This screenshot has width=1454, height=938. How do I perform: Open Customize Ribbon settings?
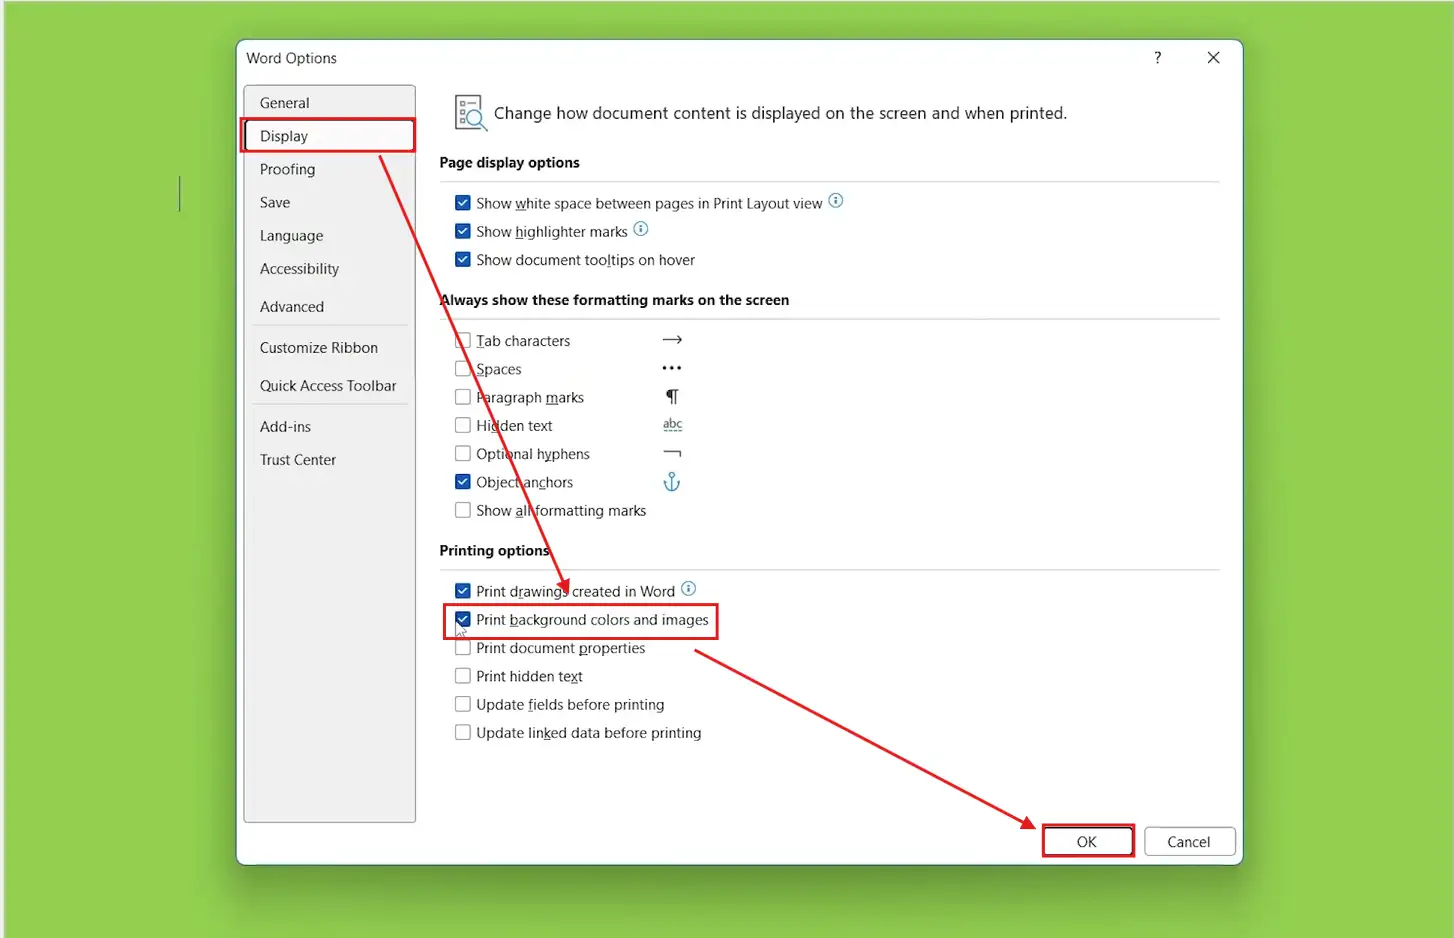329,348
